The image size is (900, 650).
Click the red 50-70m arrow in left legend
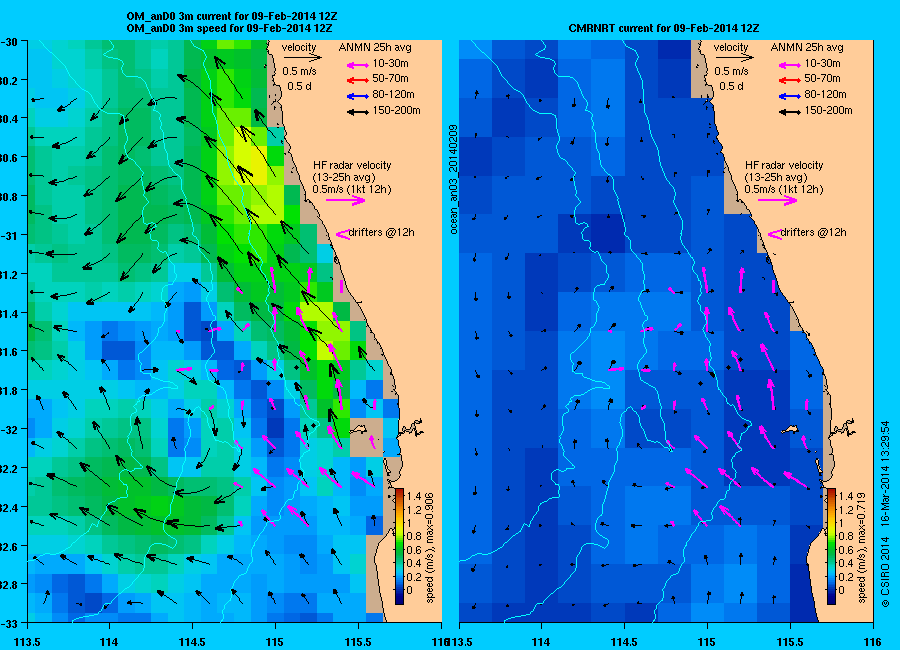tap(358, 80)
